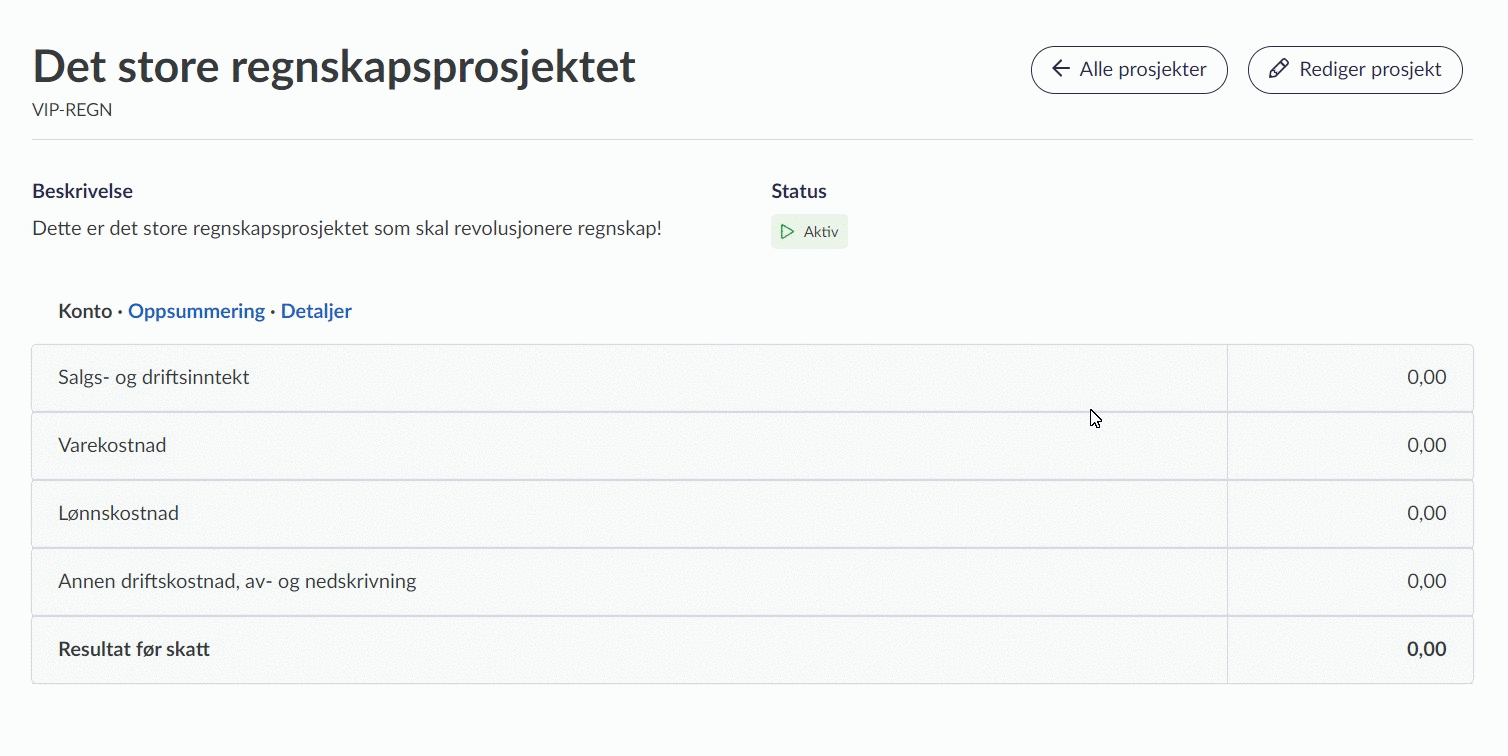Click the Resultat før skatt row label
This screenshot has width=1508, height=756.
pos(134,649)
